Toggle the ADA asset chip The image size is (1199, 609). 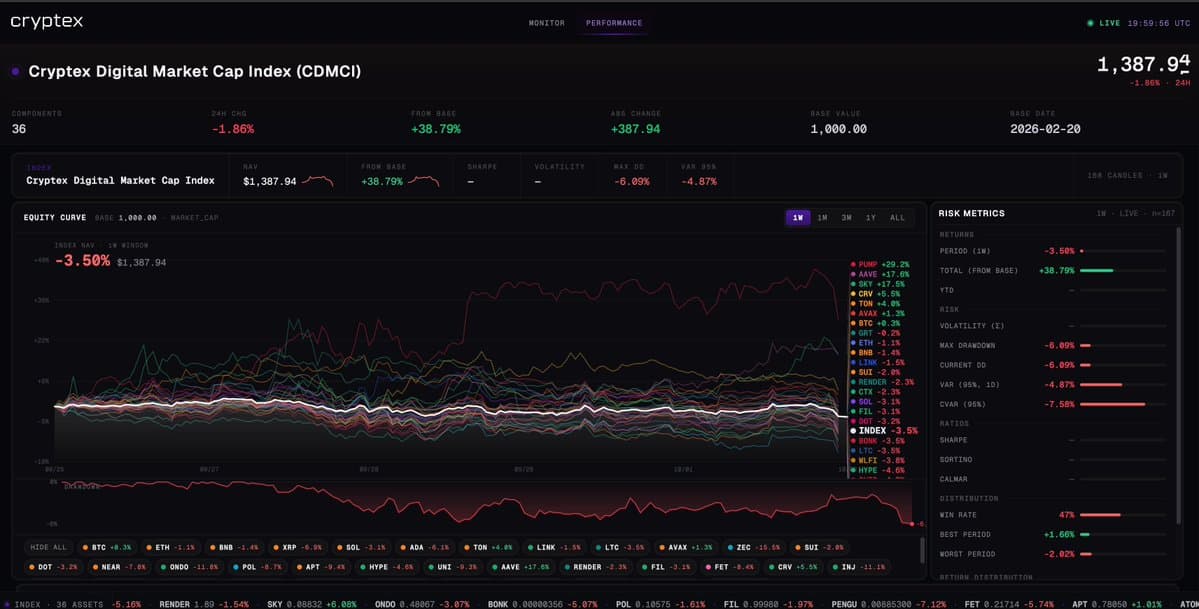click(424, 548)
